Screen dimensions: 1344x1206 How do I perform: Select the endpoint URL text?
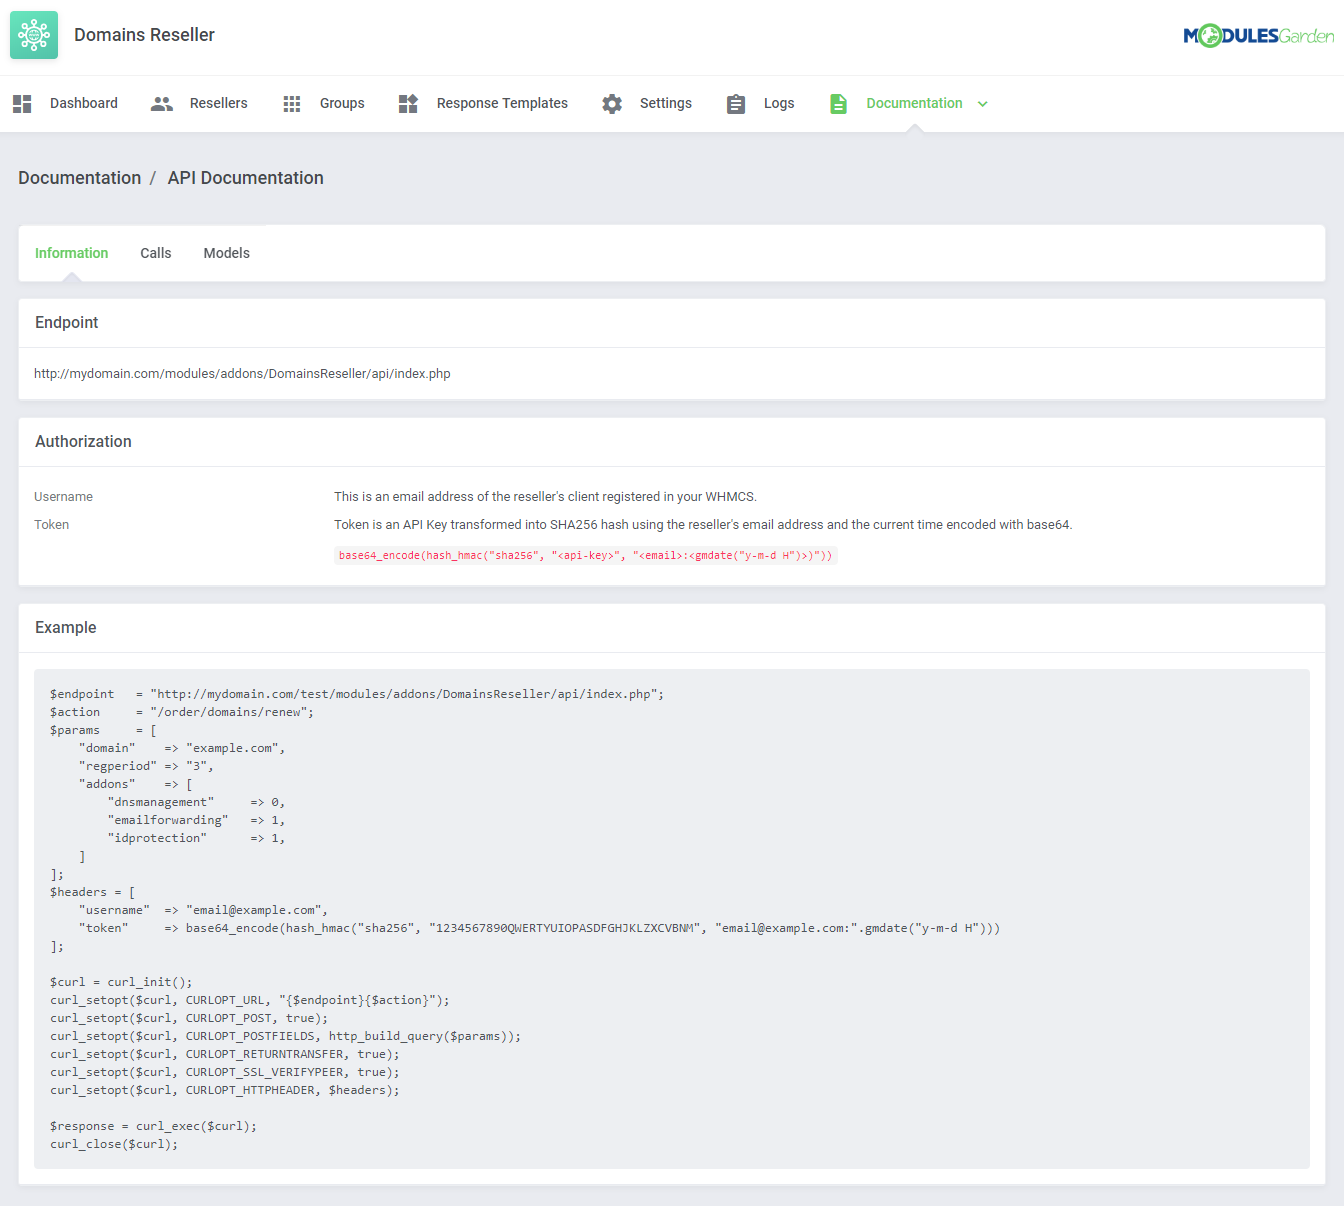click(242, 373)
